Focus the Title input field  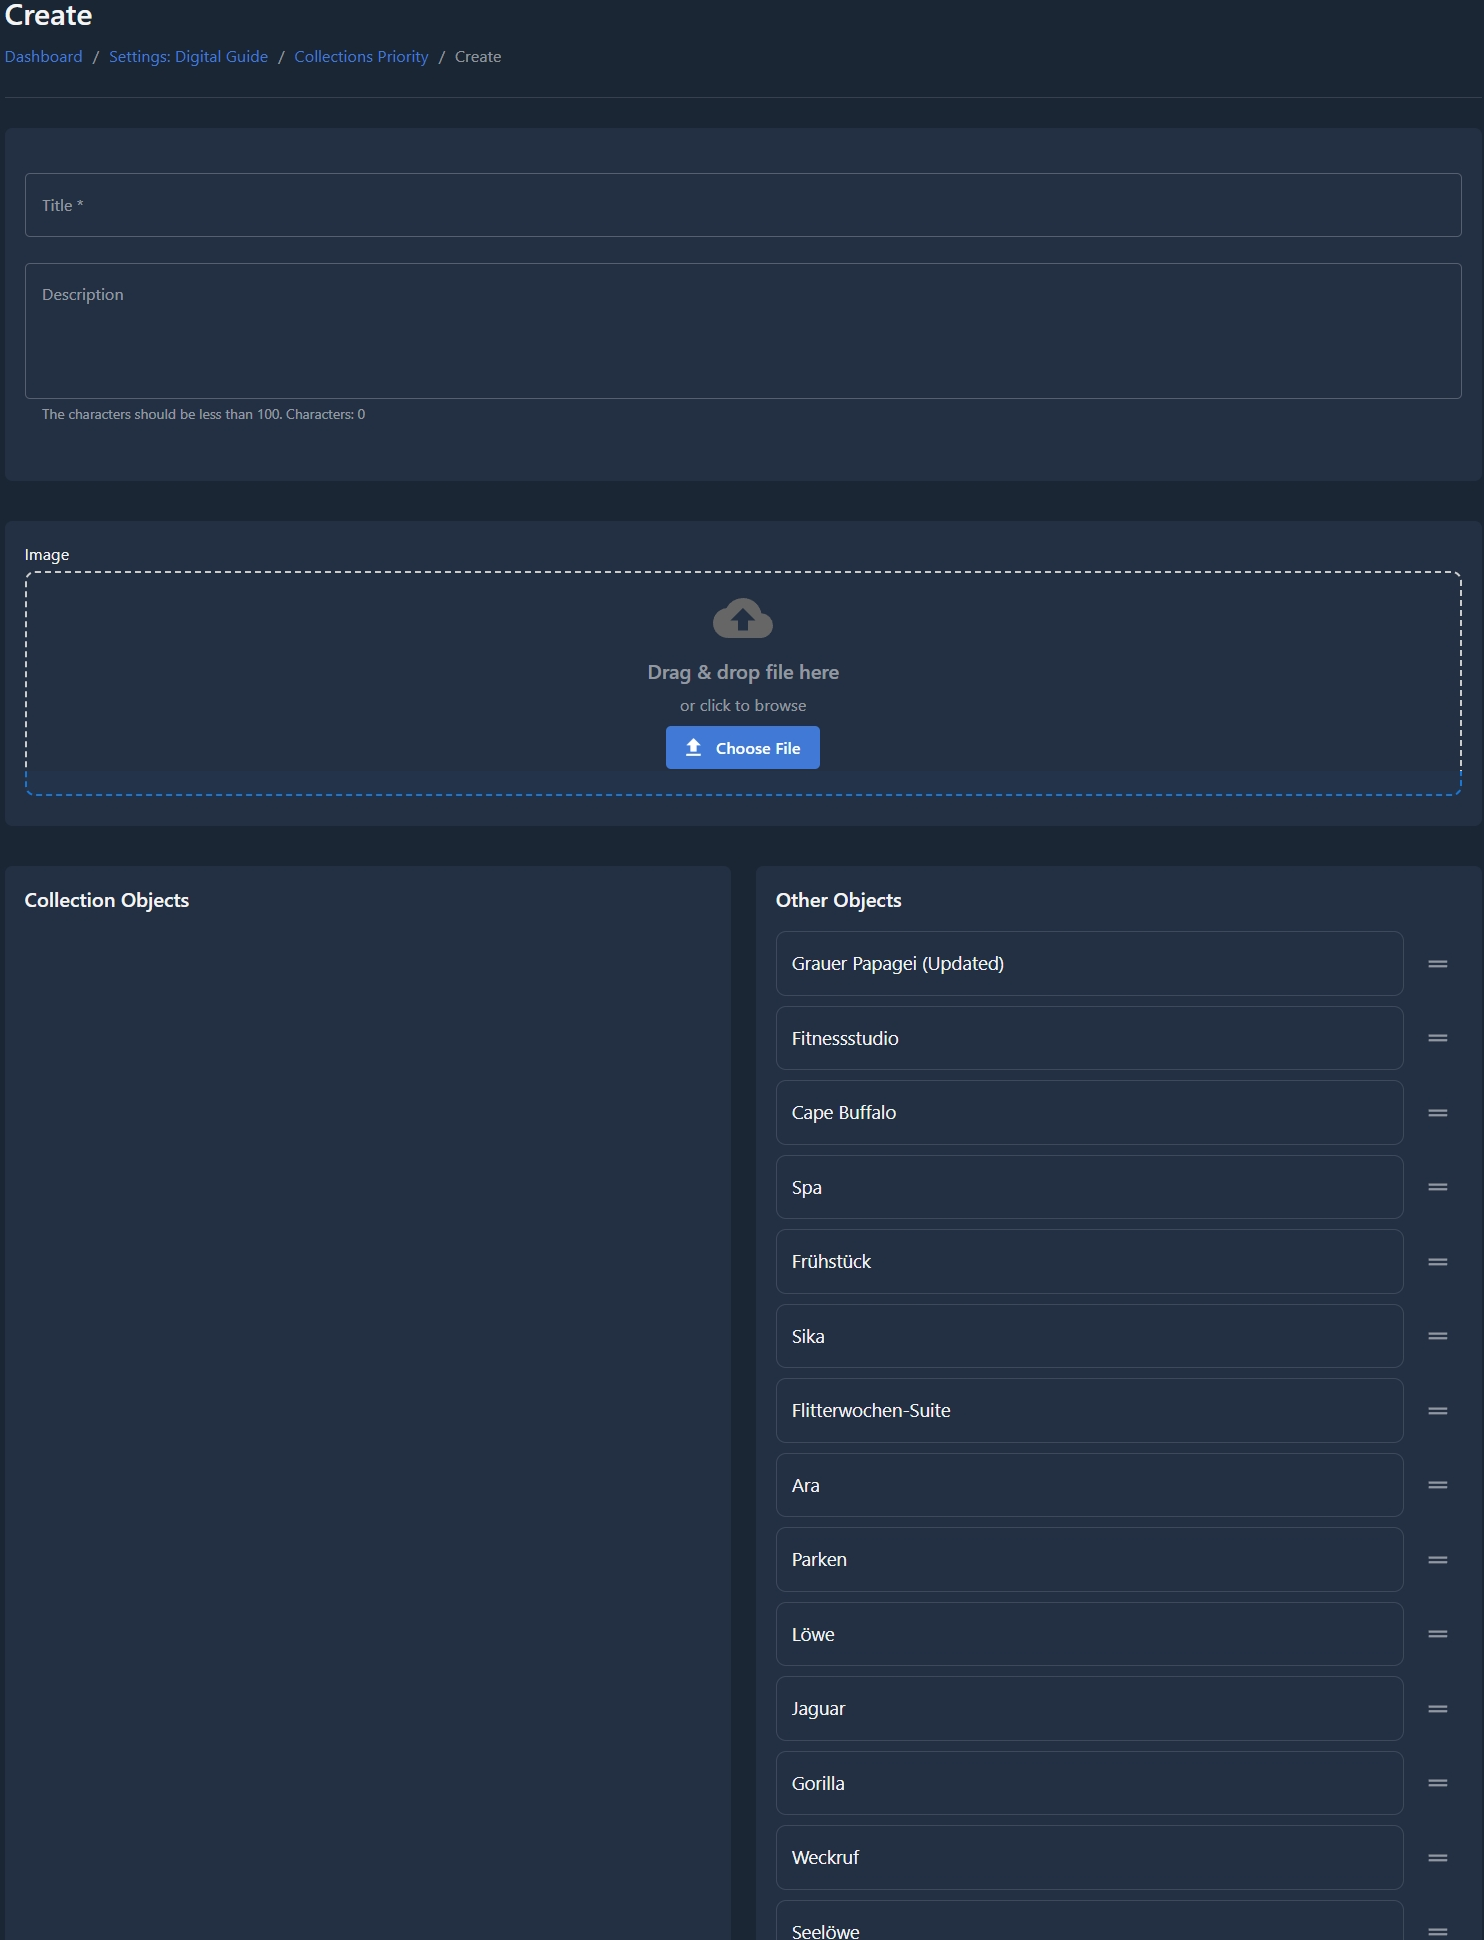tap(742, 205)
